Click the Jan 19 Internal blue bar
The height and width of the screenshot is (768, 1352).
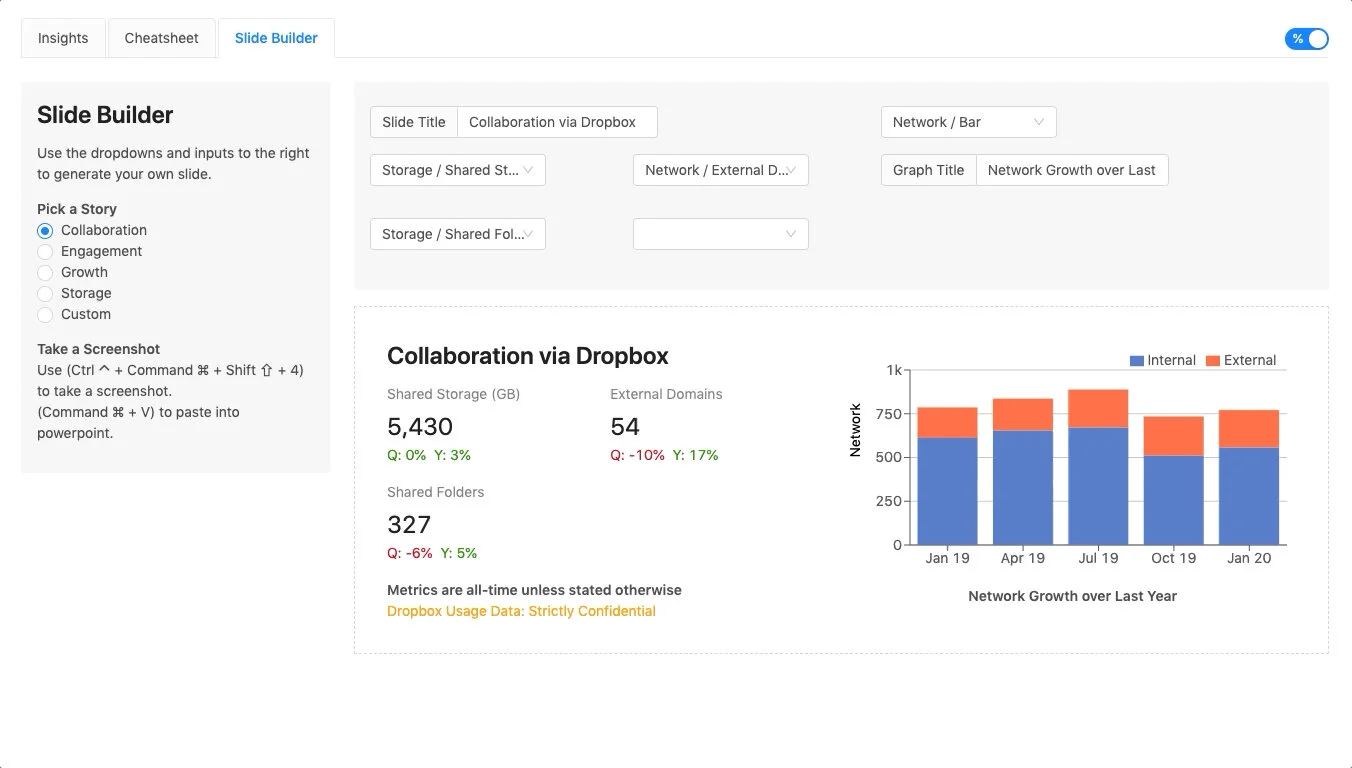click(x=947, y=491)
